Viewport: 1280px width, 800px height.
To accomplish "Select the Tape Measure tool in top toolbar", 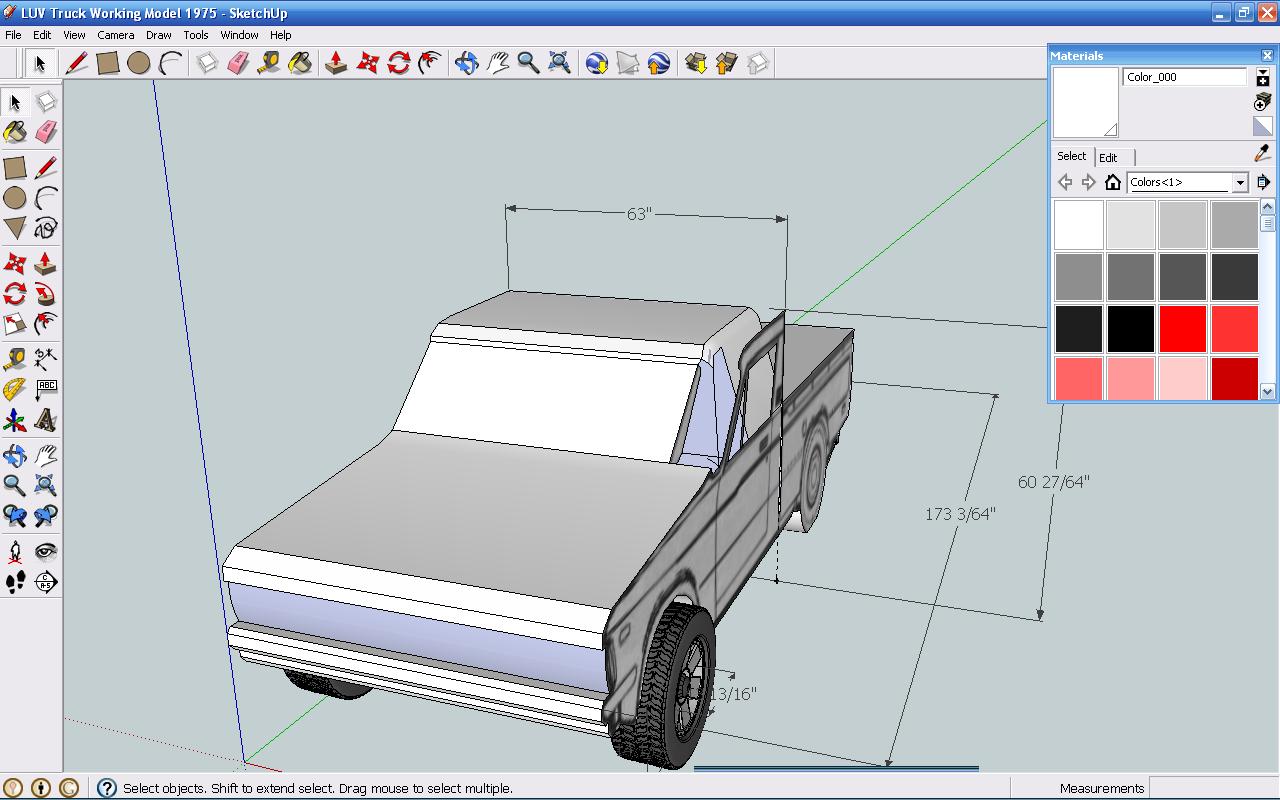I will [269, 63].
